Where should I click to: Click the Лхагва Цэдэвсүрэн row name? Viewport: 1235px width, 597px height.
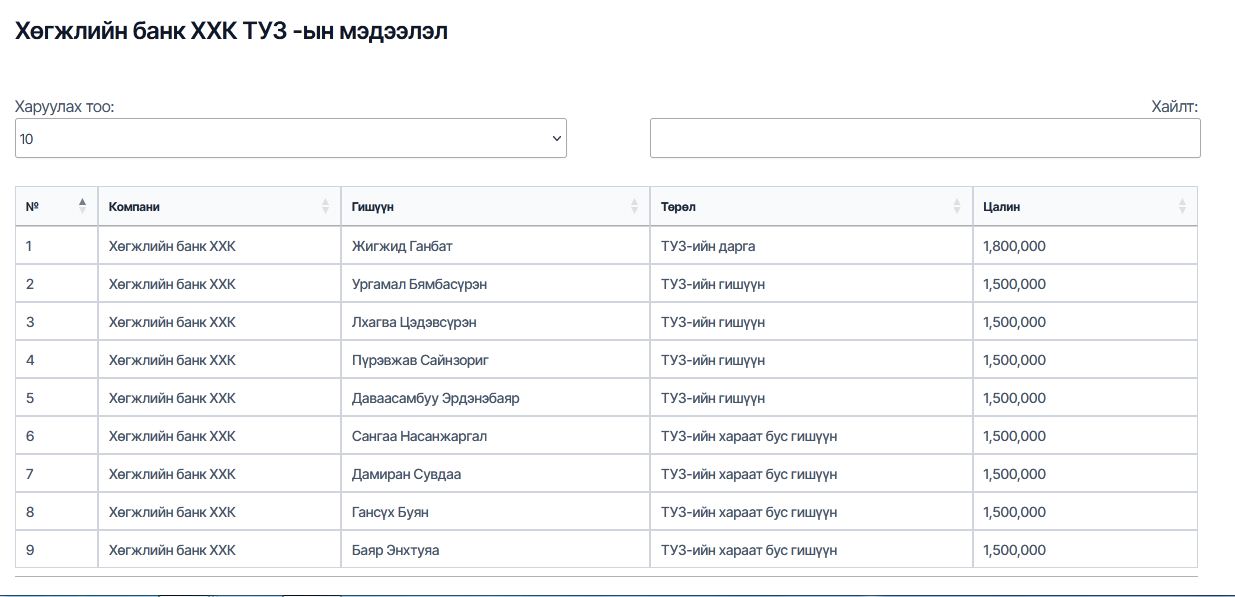414,322
